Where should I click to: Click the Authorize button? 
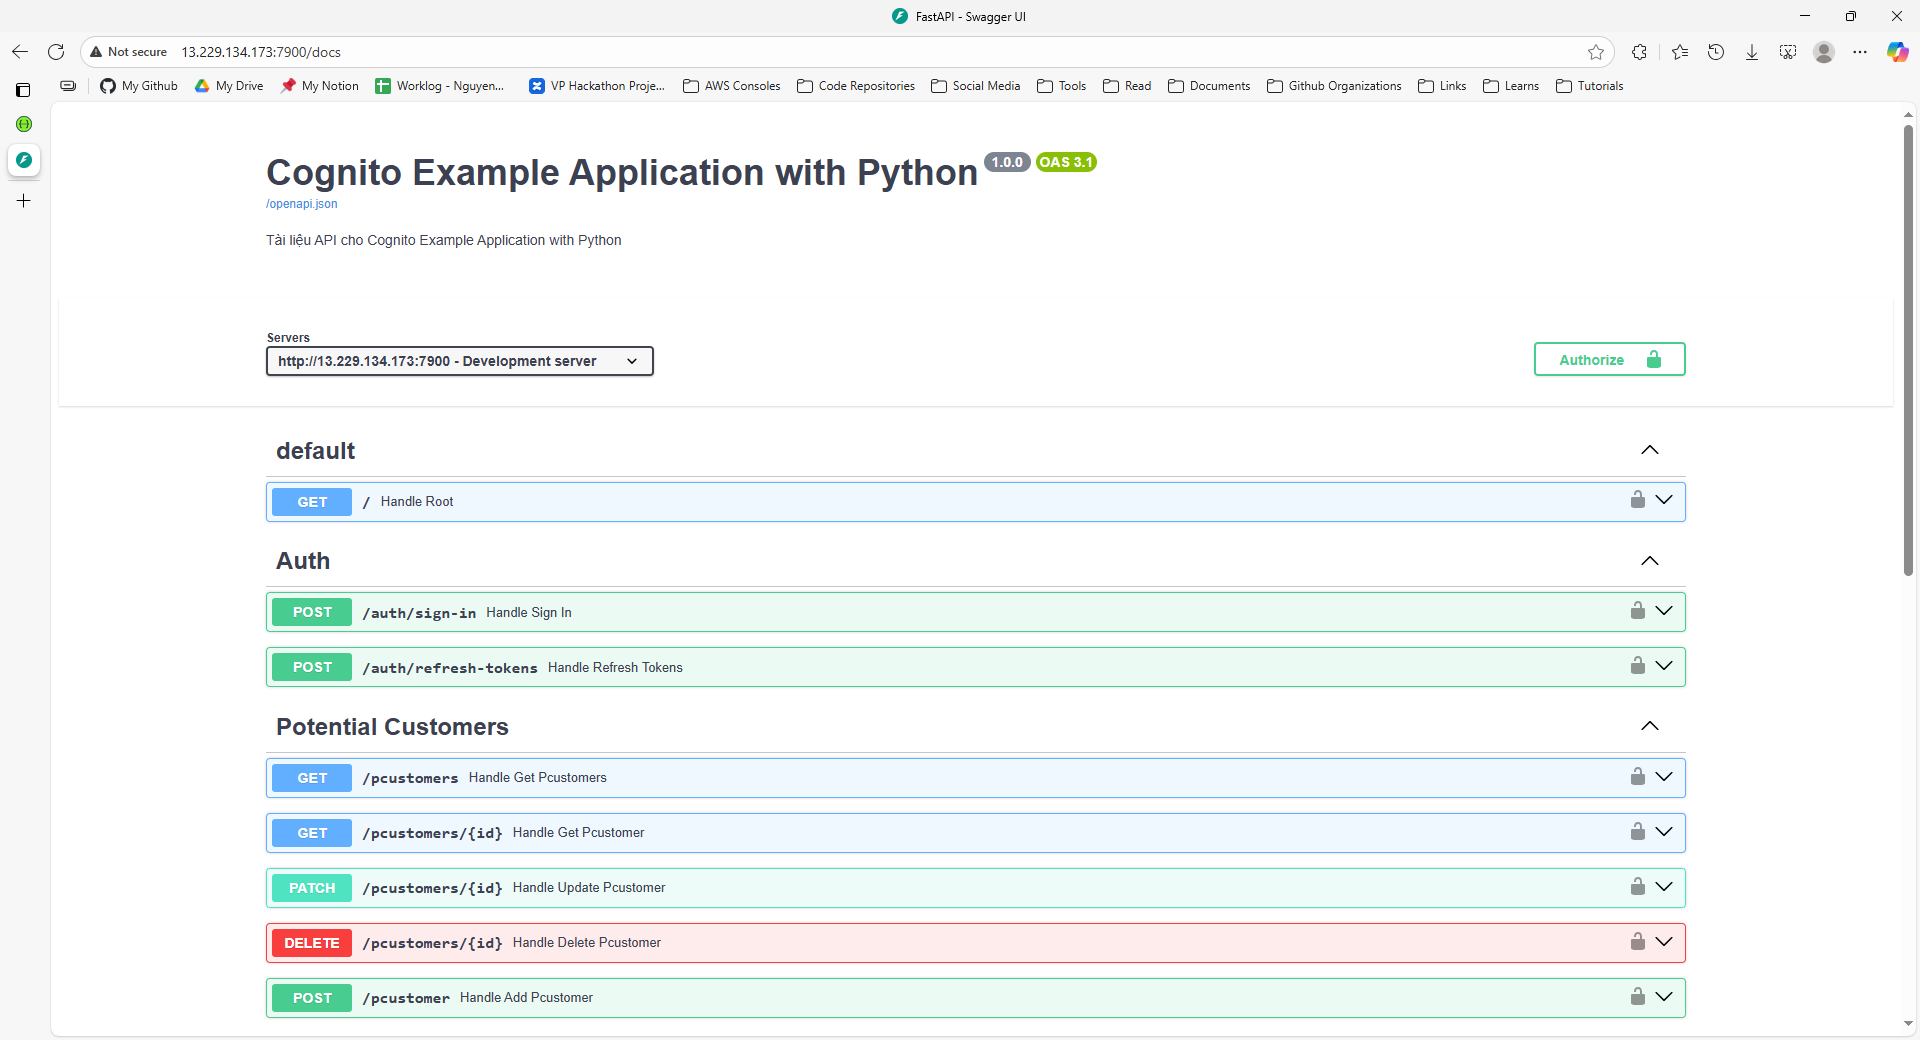point(1609,360)
